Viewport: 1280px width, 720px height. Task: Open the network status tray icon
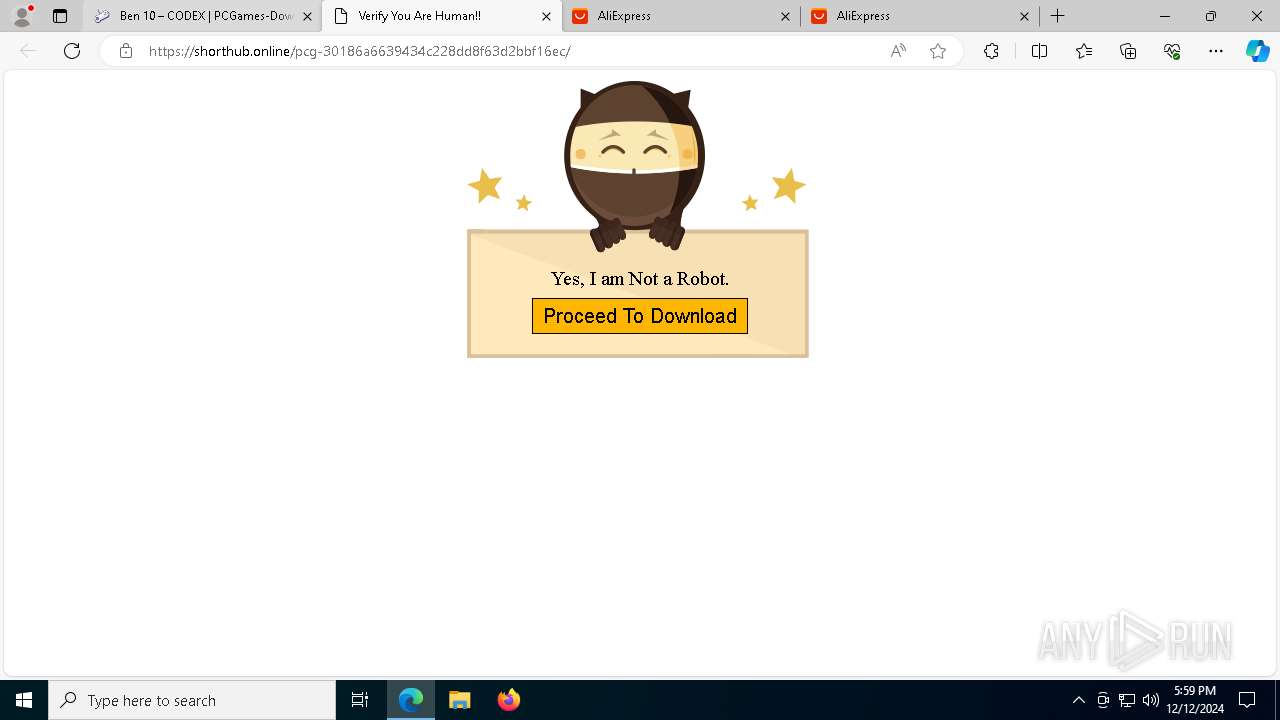point(1127,700)
